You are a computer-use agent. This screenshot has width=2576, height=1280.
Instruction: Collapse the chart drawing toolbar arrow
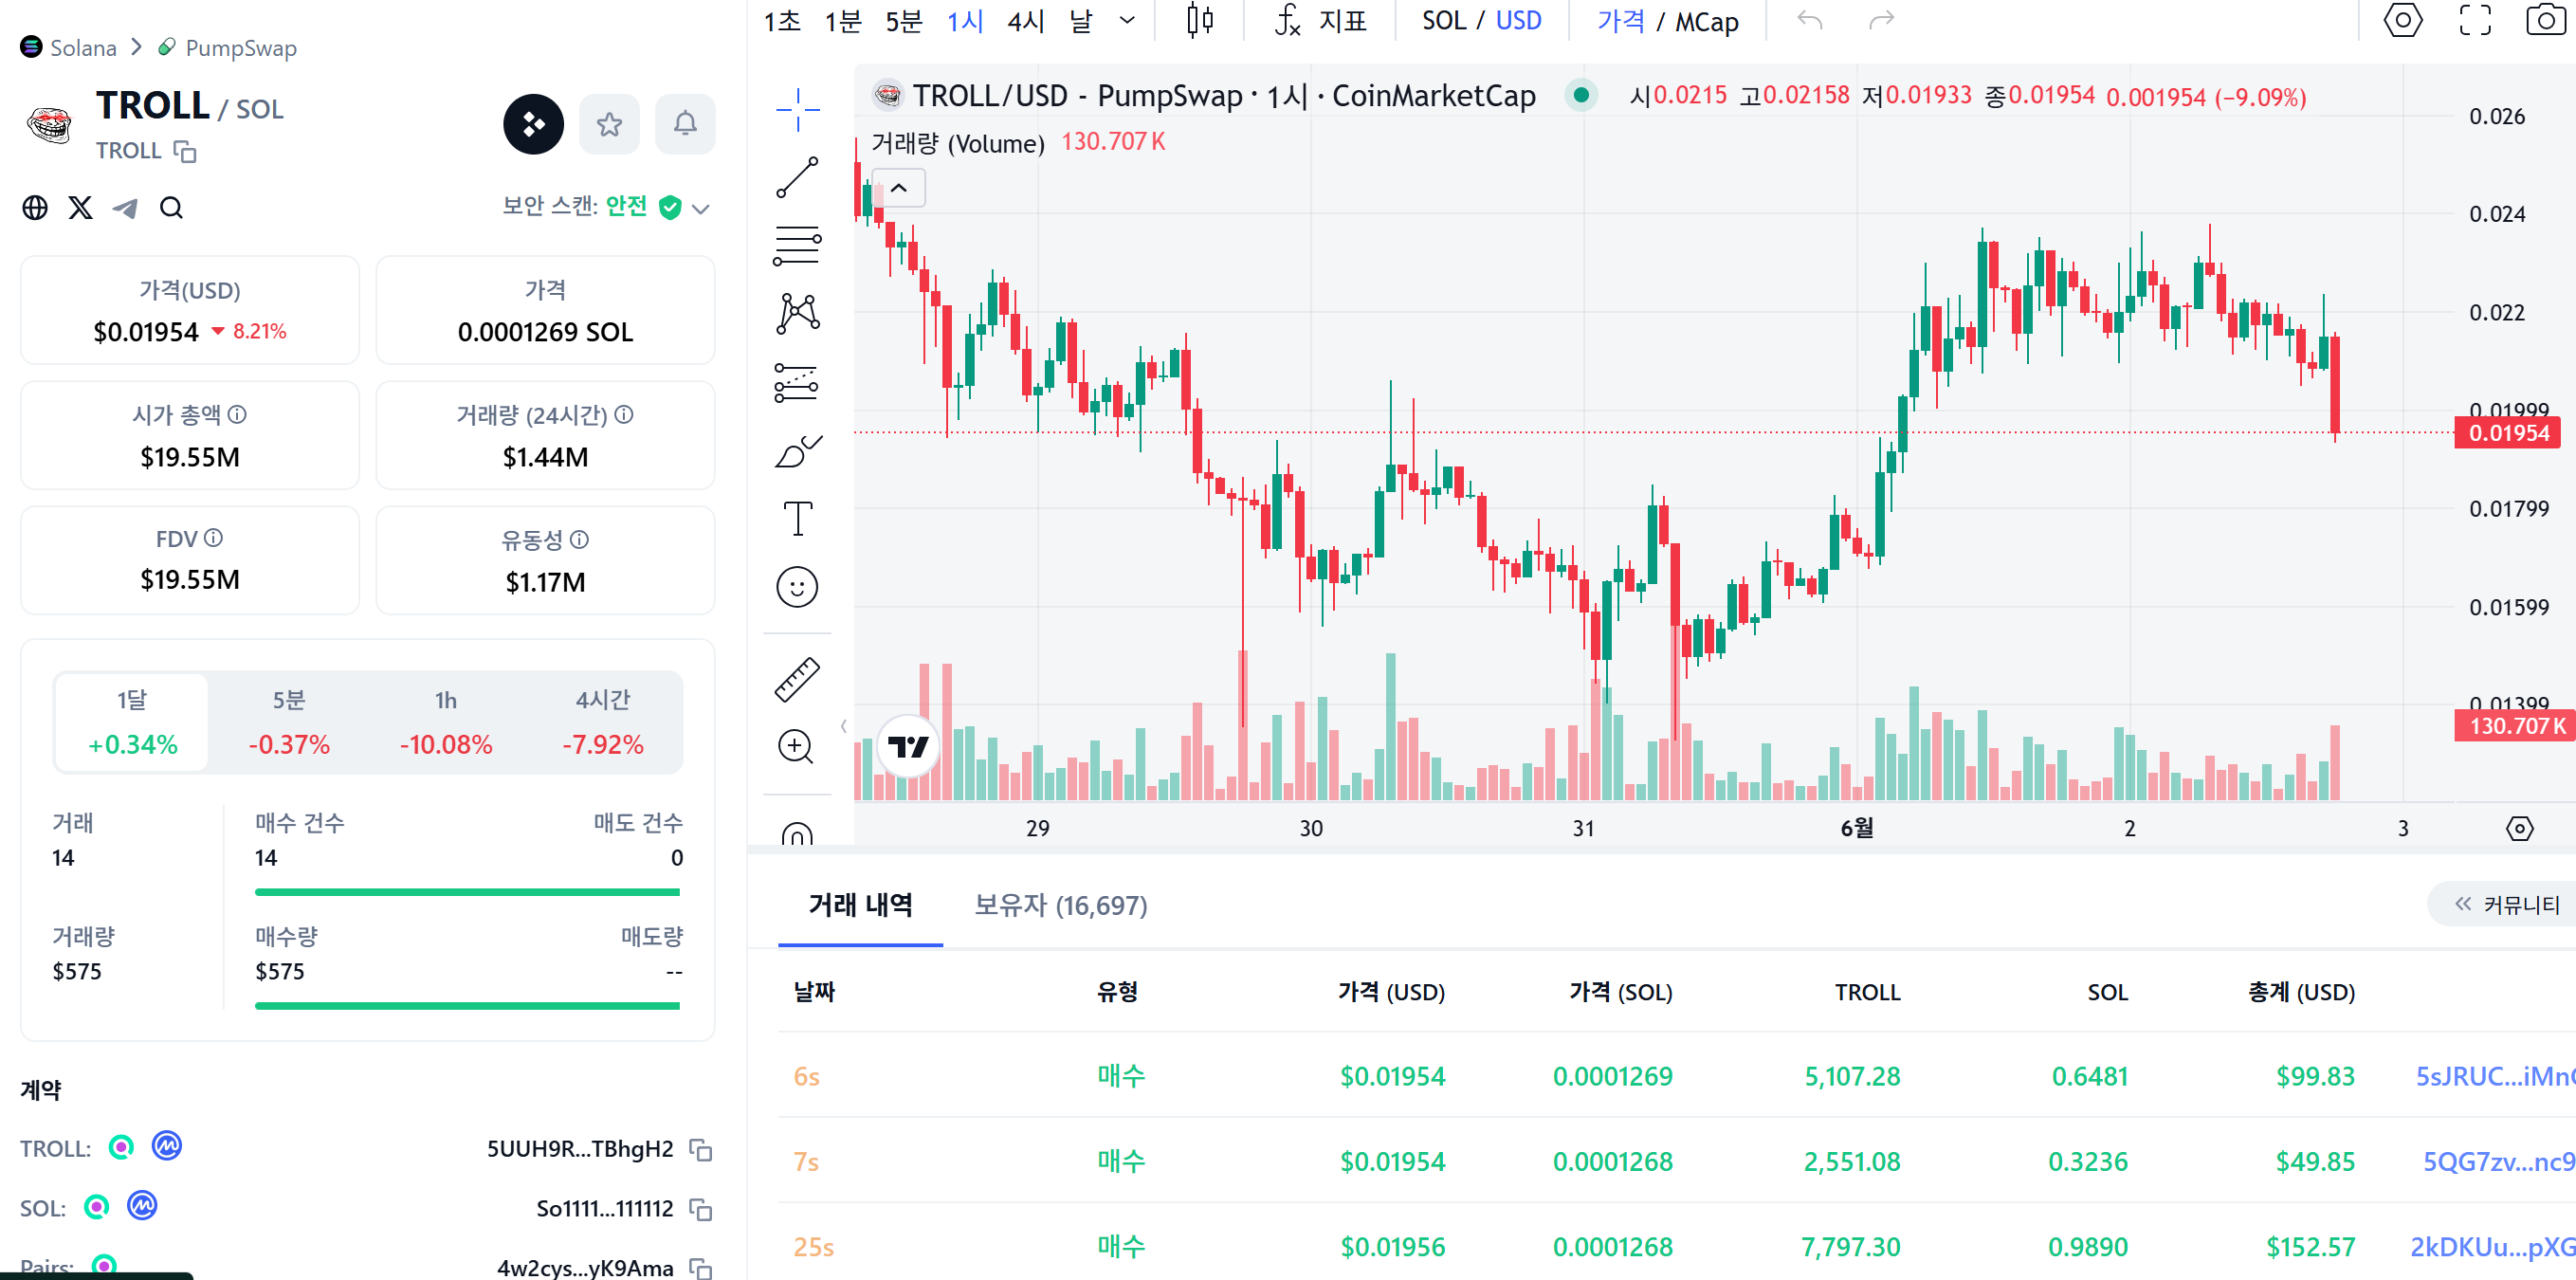(x=843, y=727)
